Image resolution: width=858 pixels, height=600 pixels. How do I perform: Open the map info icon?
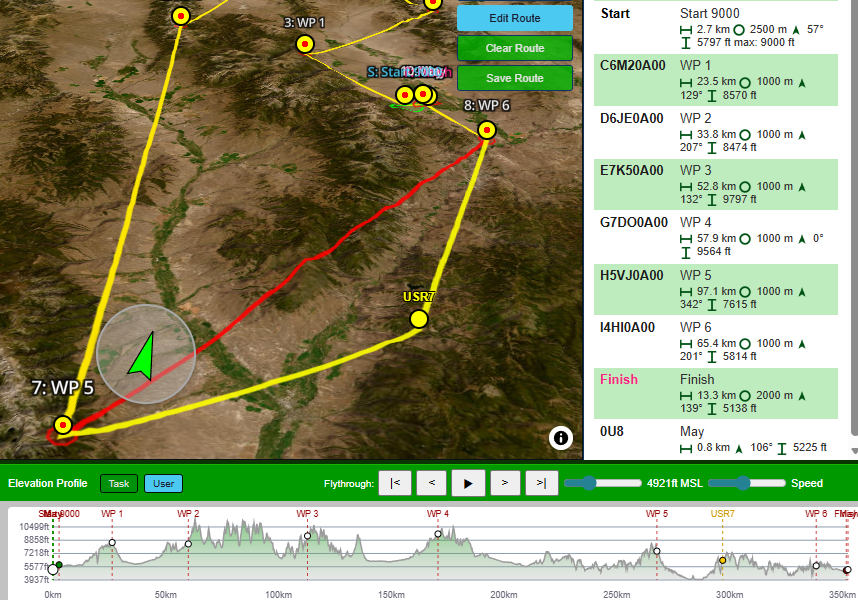[561, 438]
